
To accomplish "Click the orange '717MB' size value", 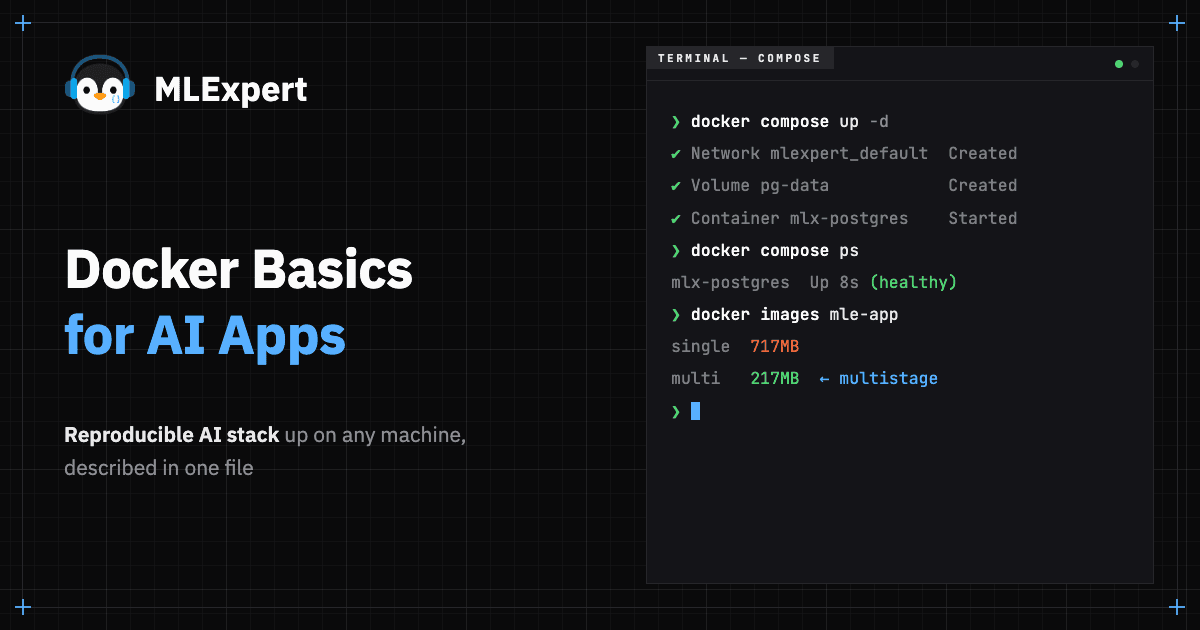I will [x=775, y=346].
